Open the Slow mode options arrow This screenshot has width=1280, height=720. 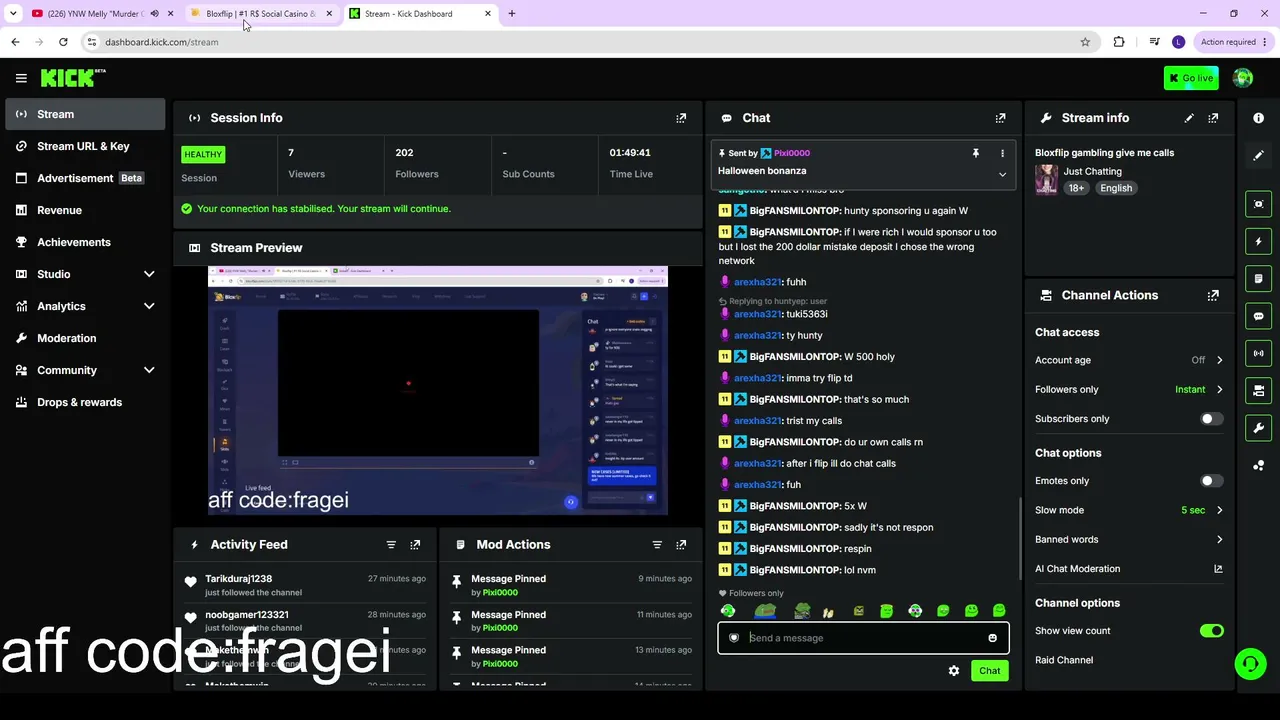point(1219,510)
